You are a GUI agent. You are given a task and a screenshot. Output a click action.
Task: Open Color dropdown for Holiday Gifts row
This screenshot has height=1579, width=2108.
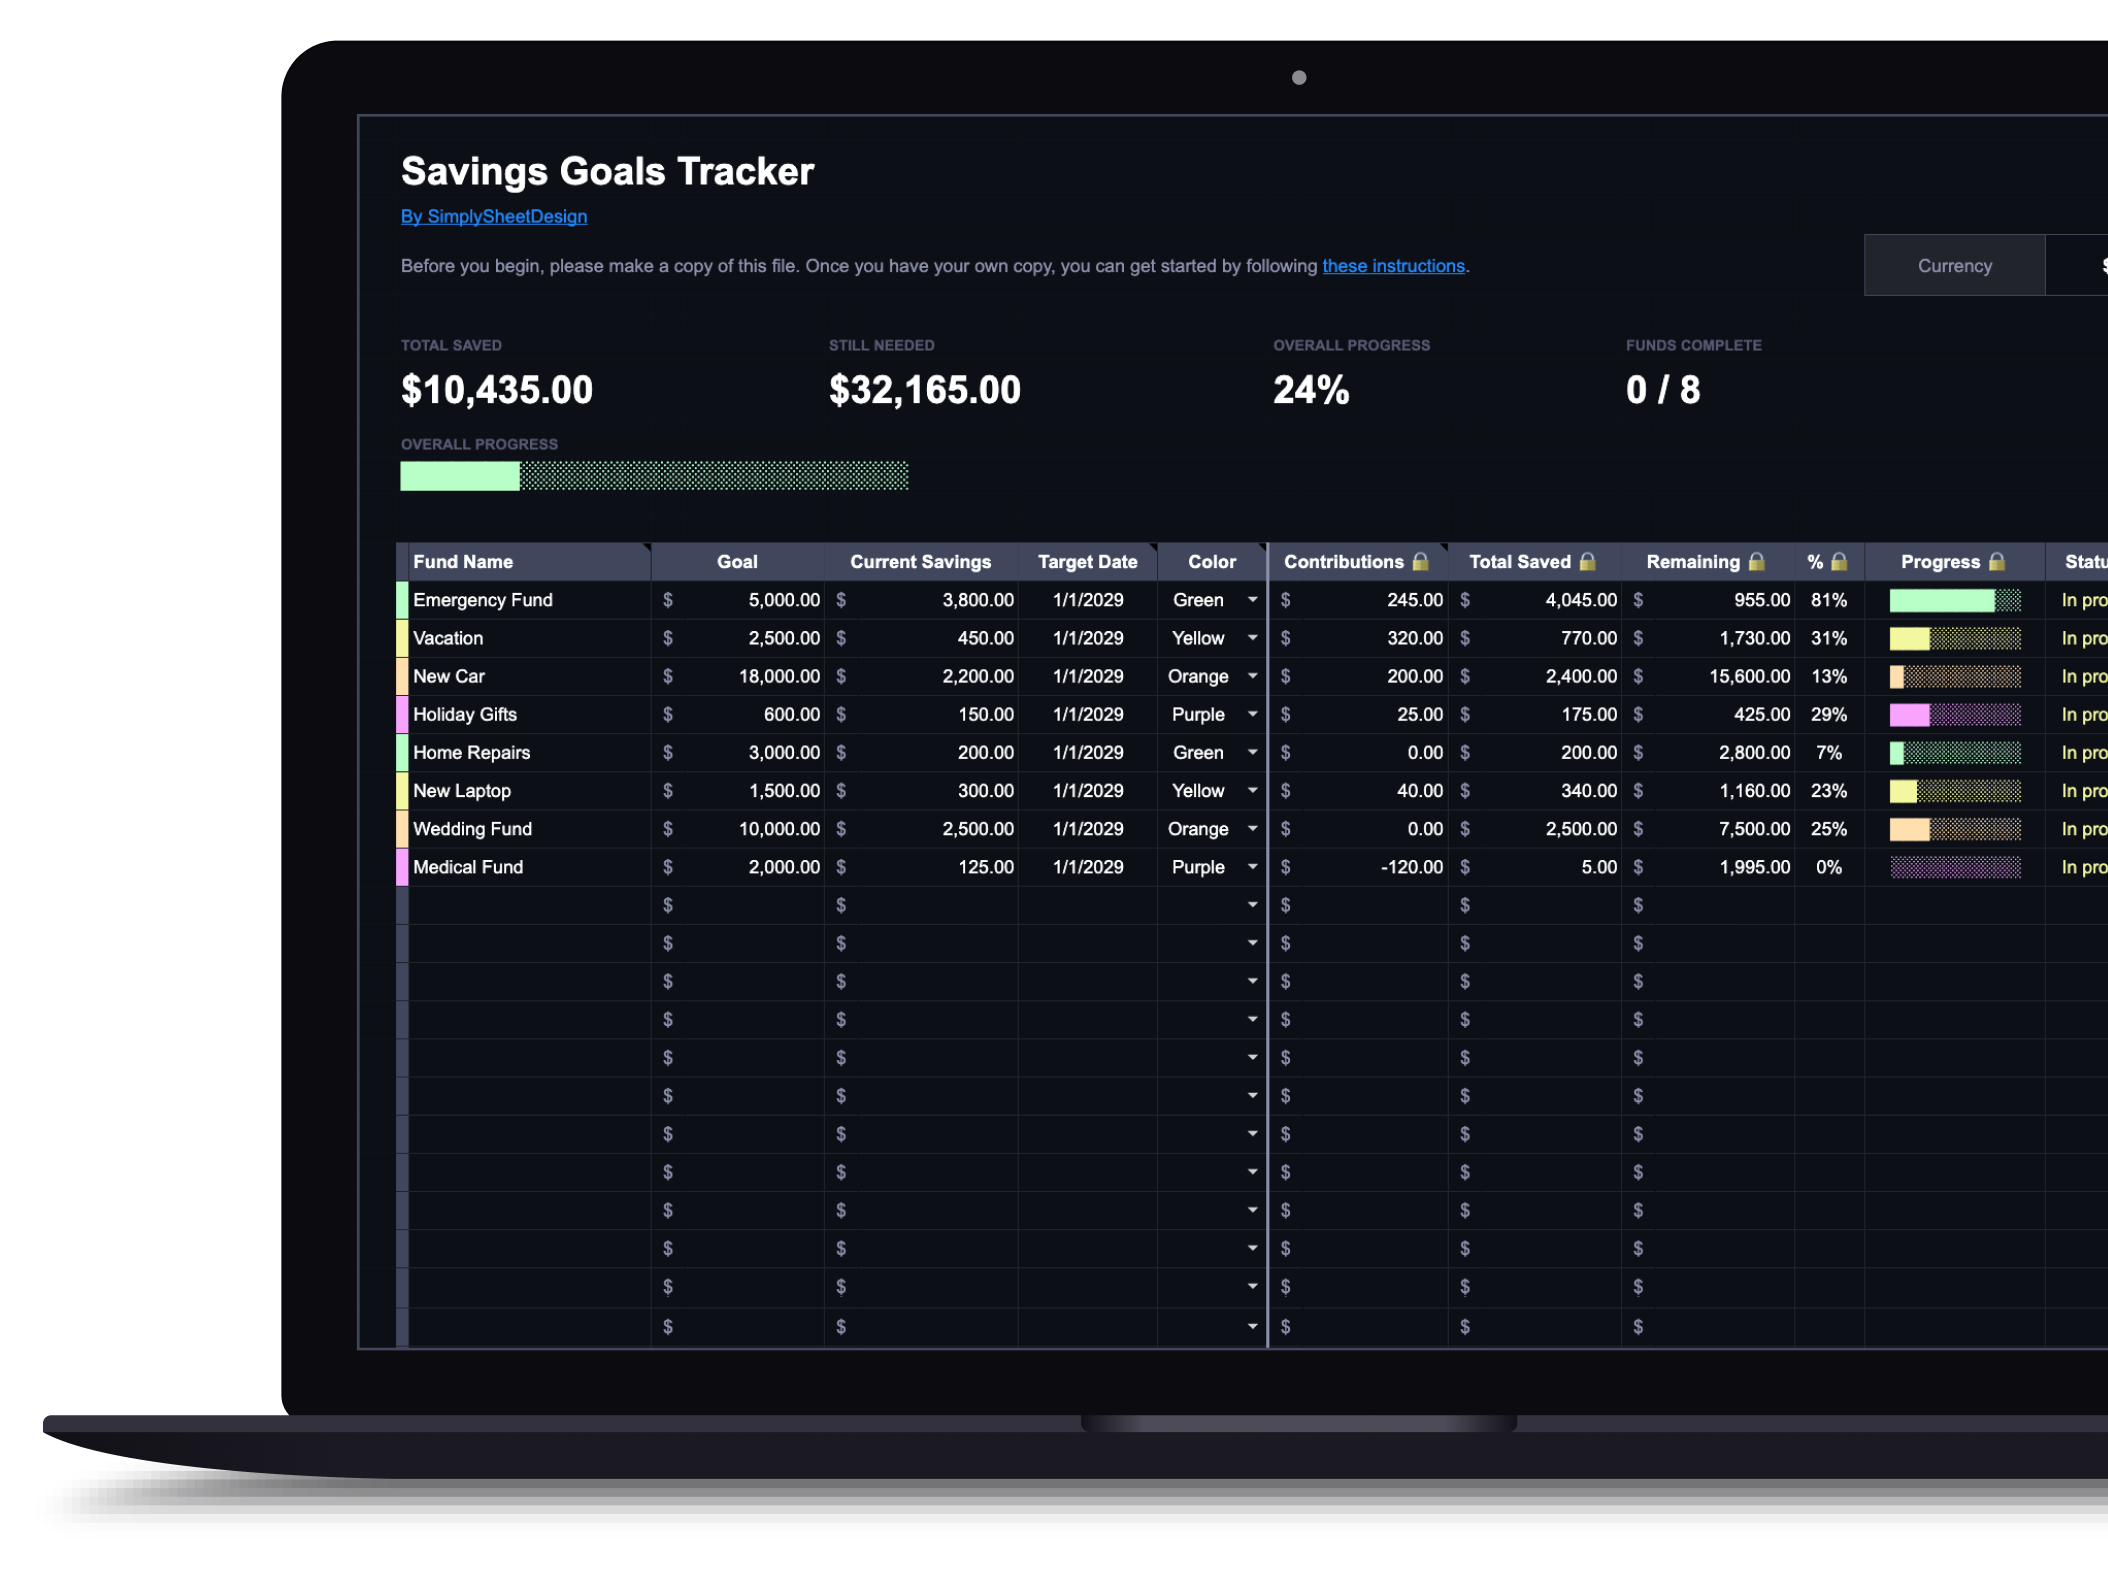pos(1252,714)
